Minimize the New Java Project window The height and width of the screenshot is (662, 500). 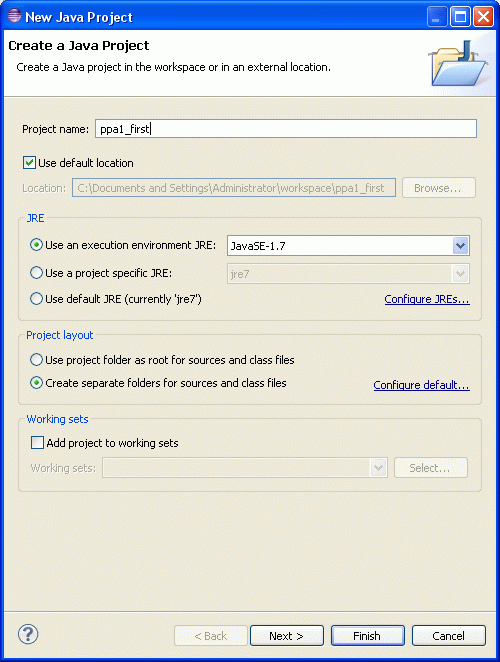[437, 17]
